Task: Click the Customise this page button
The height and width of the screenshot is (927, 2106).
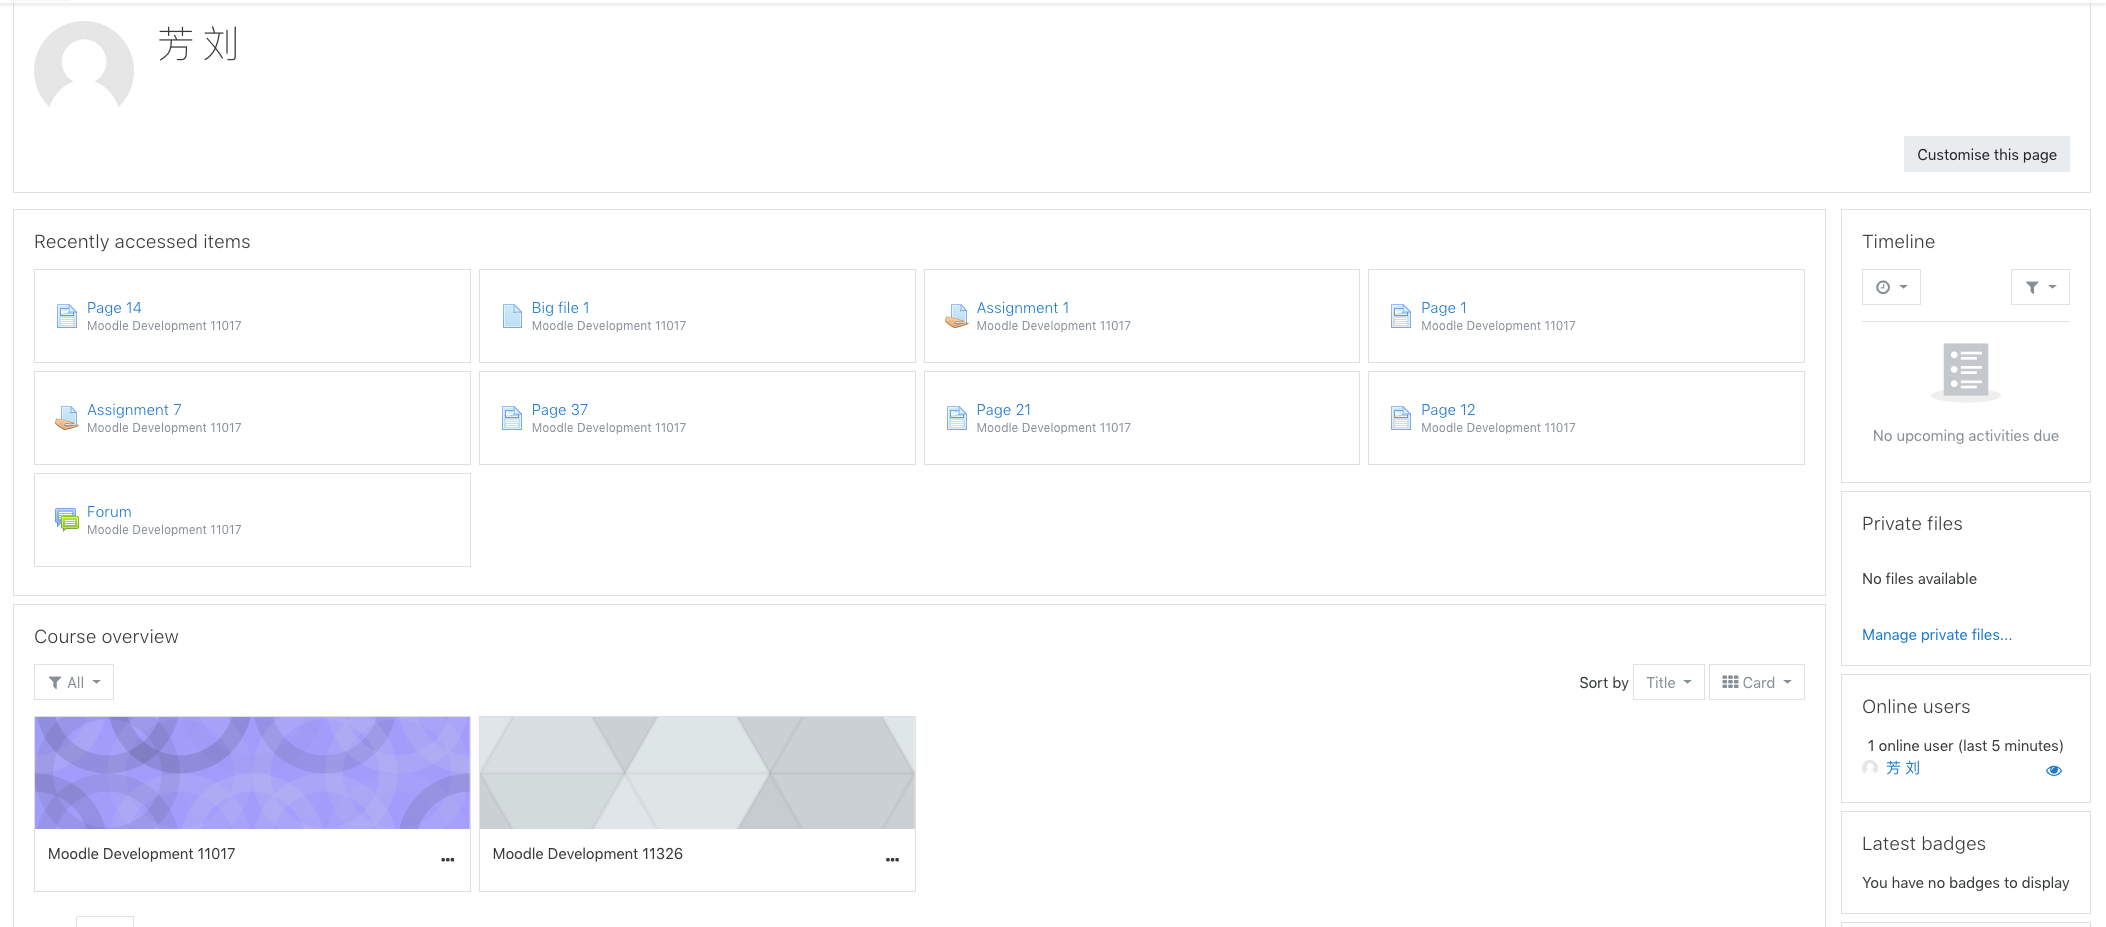Action: [1987, 154]
